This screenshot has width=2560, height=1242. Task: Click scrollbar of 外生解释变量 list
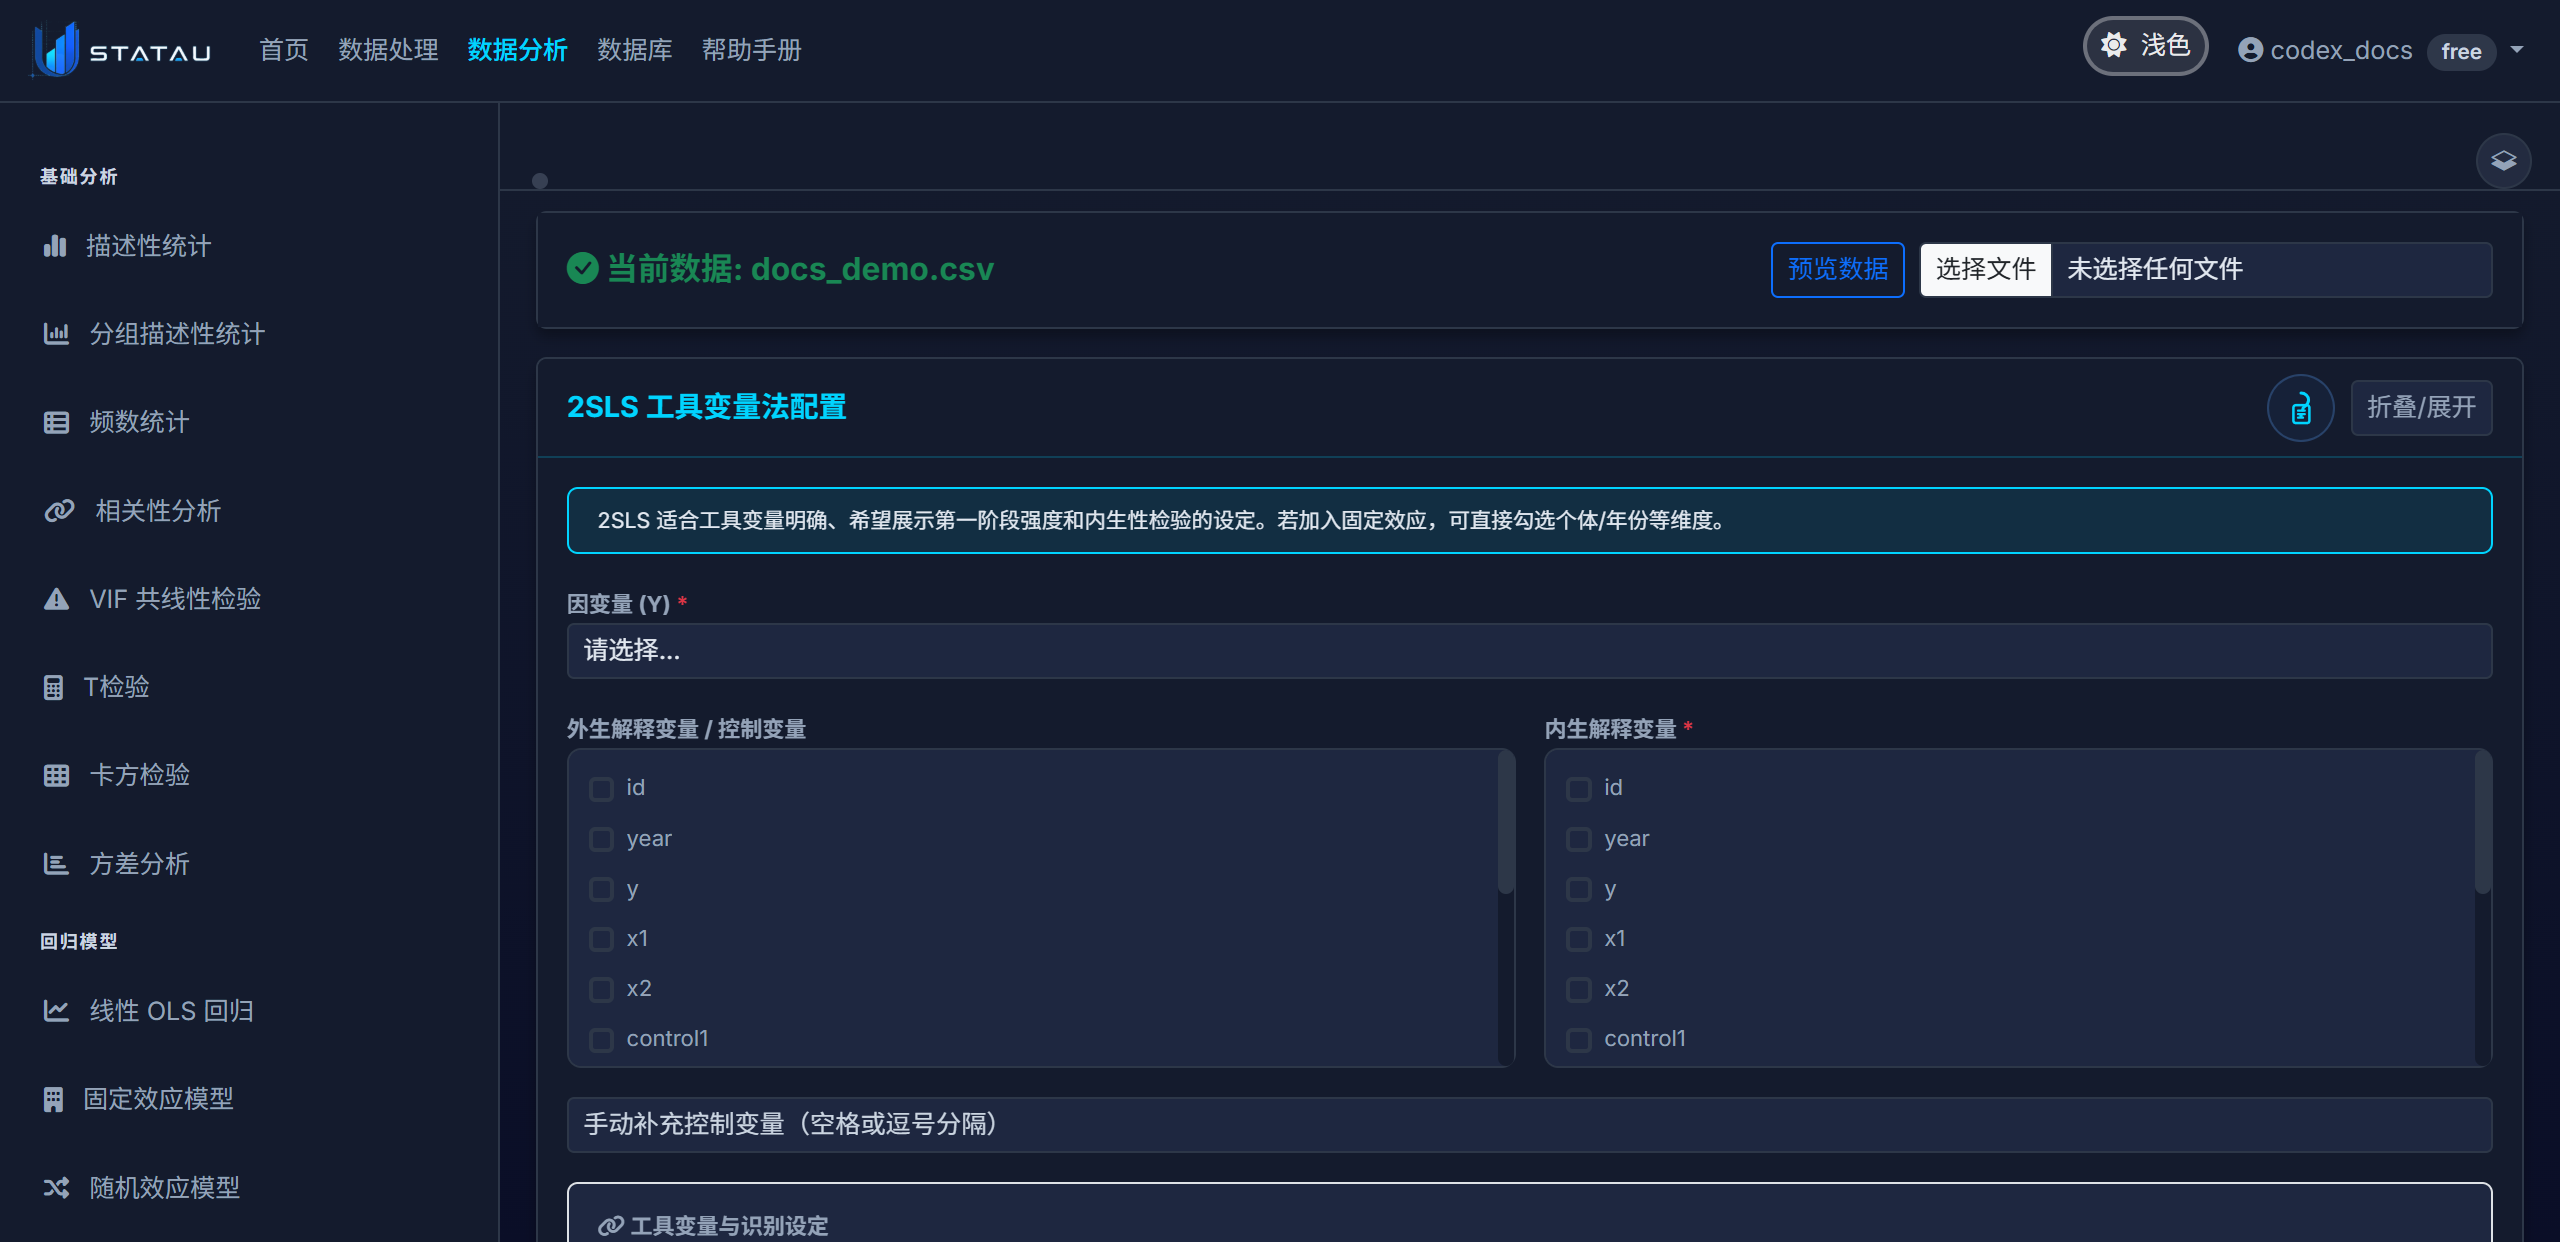point(1505,824)
